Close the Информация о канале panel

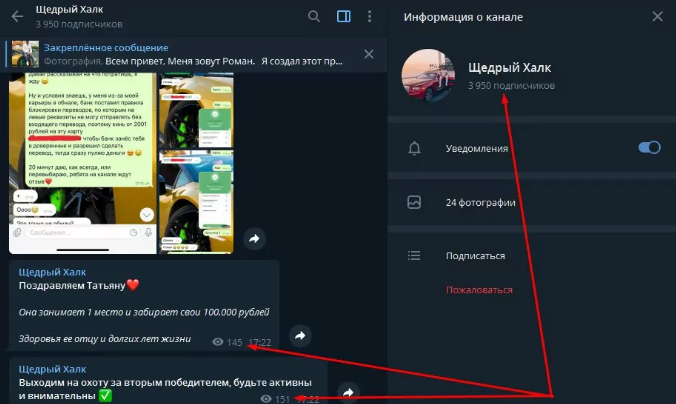(x=657, y=16)
